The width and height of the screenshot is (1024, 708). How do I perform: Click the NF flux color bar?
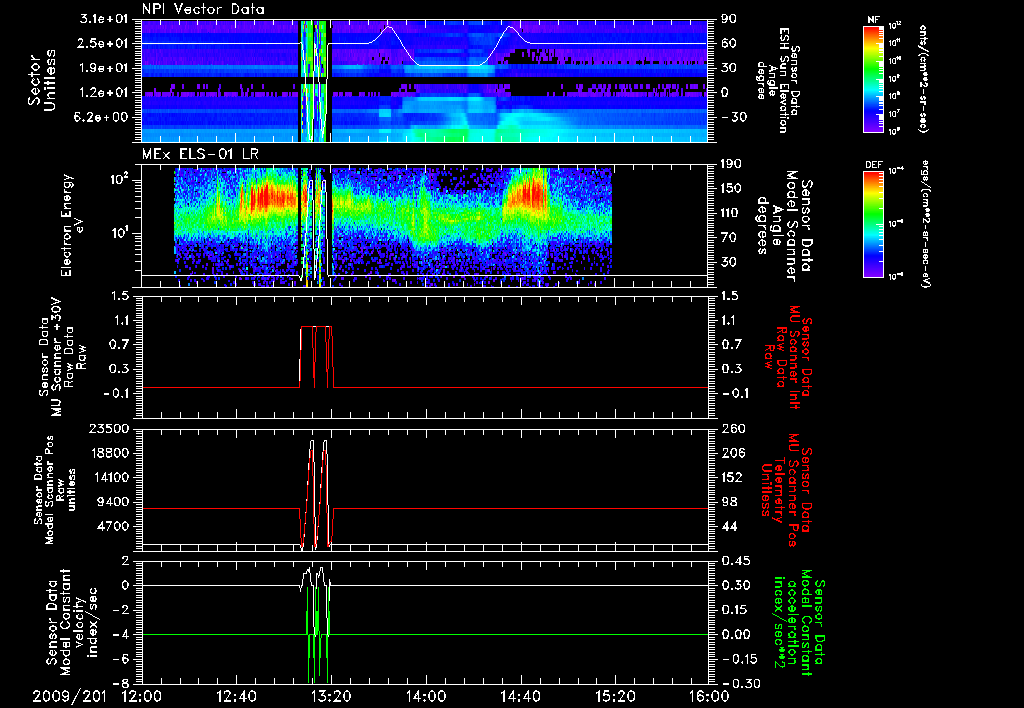pos(874,78)
